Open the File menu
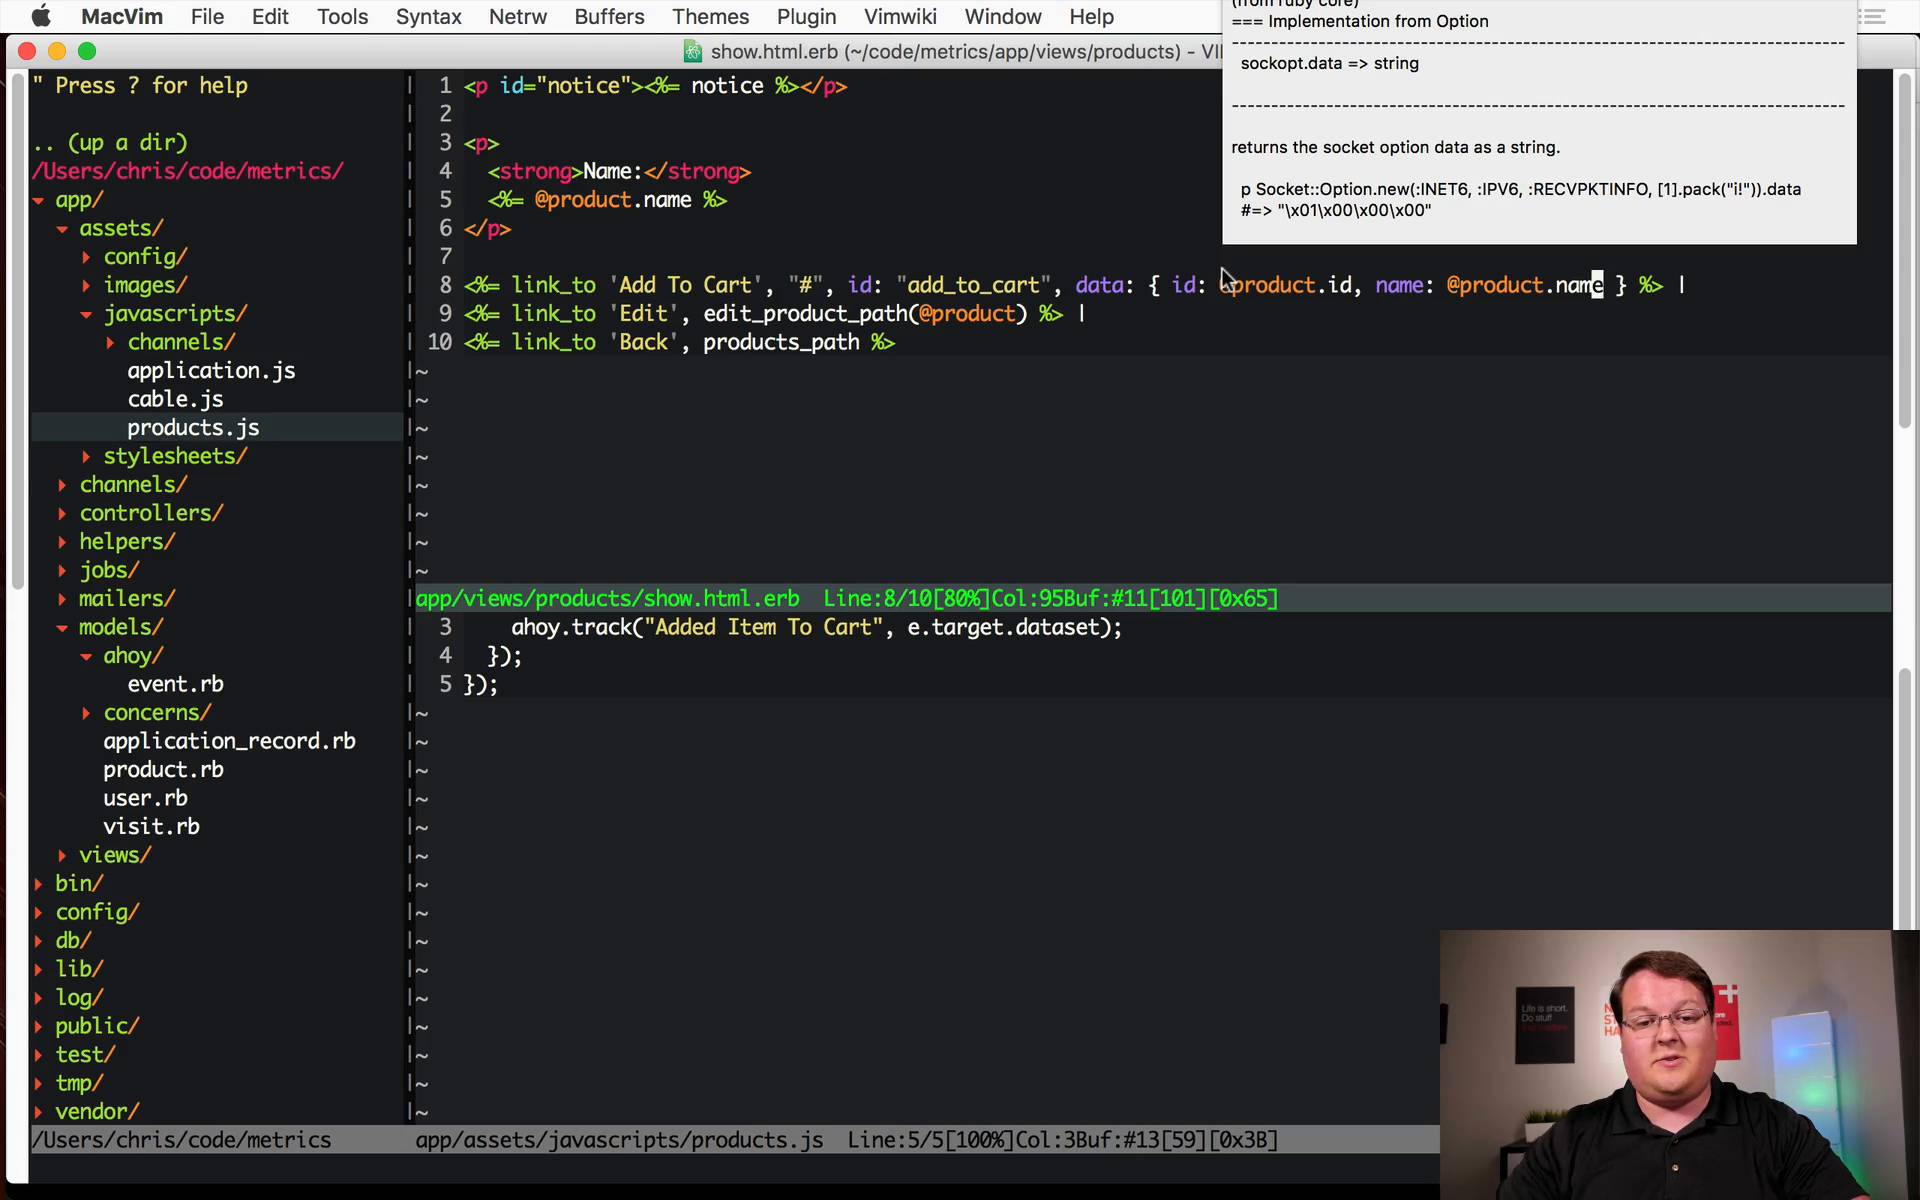 208,16
